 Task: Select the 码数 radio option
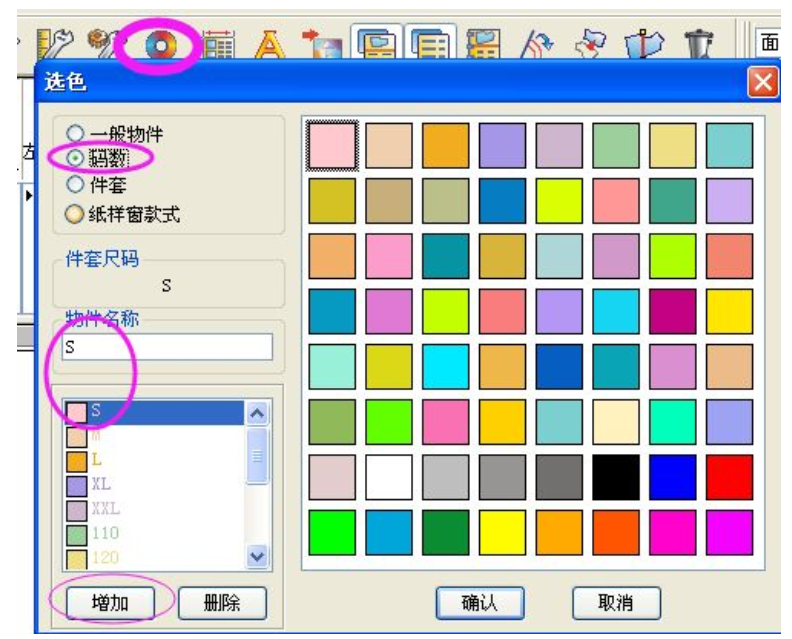click(75, 158)
